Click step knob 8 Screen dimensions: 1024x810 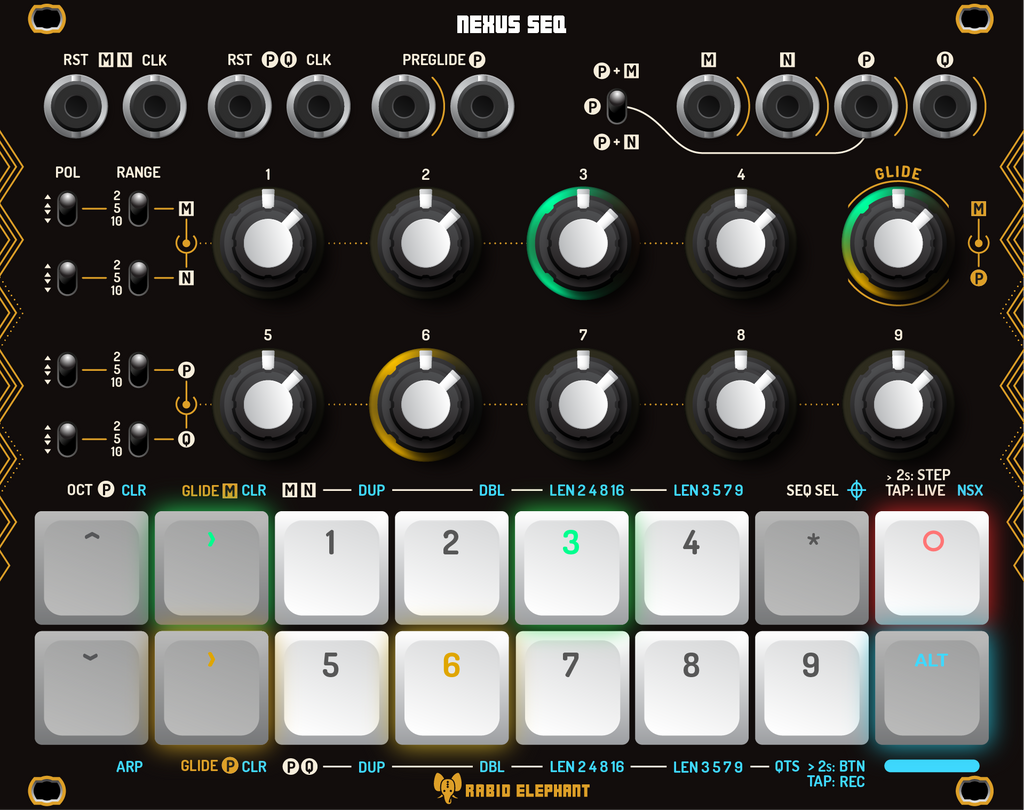tap(741, 404)
